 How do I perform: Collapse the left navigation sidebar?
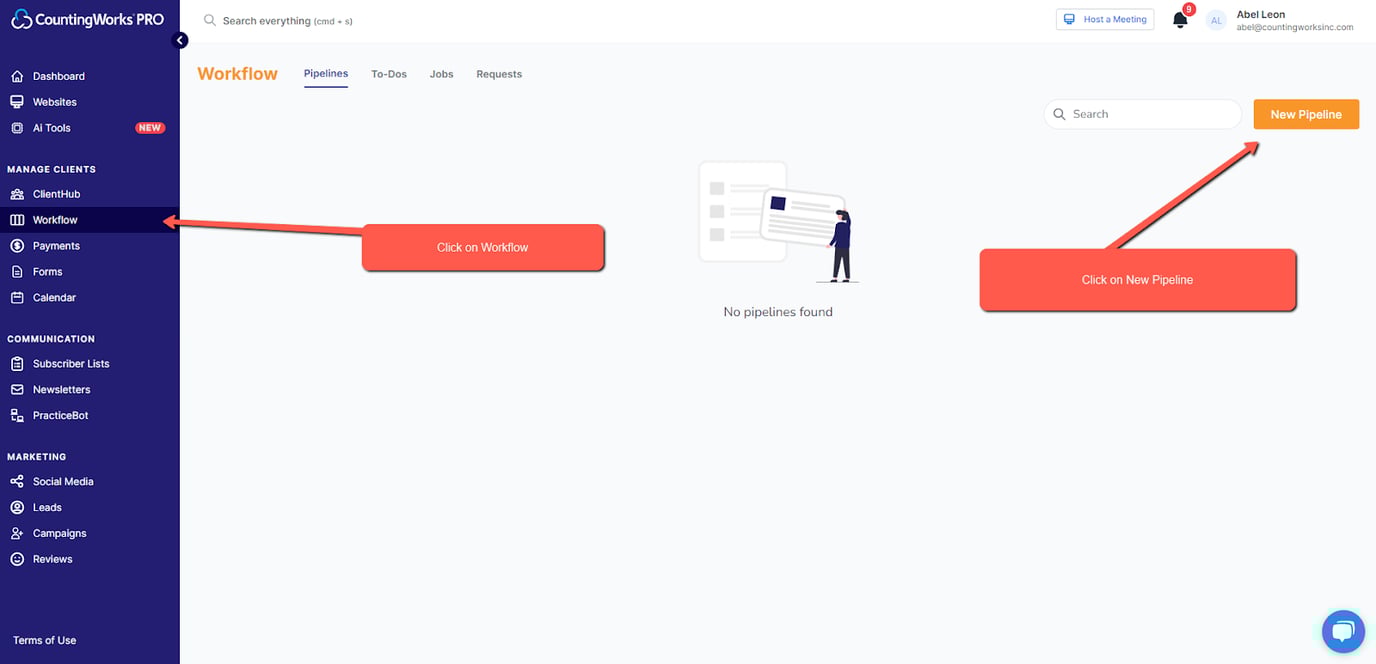click(180, 40)
